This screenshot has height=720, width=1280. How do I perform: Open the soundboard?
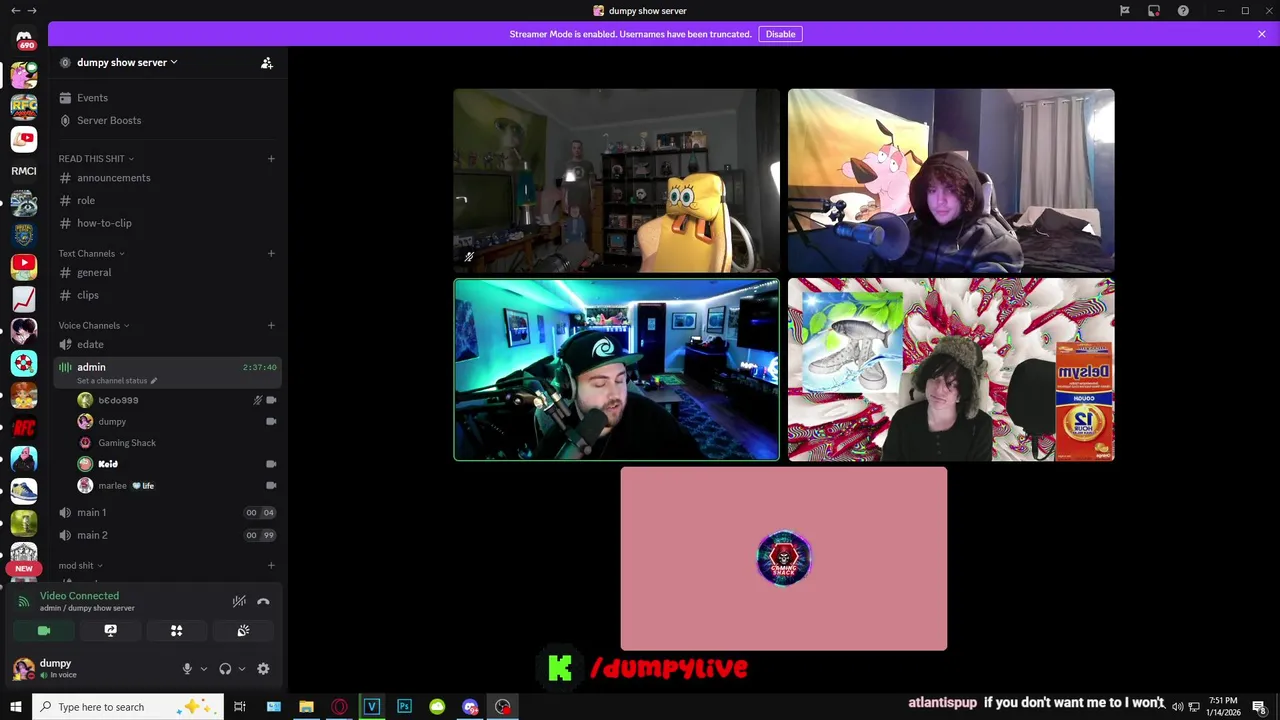pyautogui.click(x=243, y=630)
